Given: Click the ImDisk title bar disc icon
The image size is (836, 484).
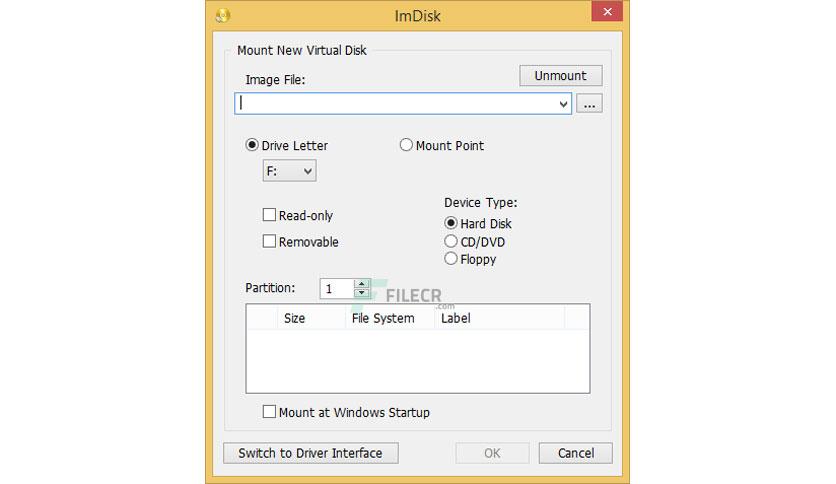Looking at the screenshot, I should (x=223, y=15).
